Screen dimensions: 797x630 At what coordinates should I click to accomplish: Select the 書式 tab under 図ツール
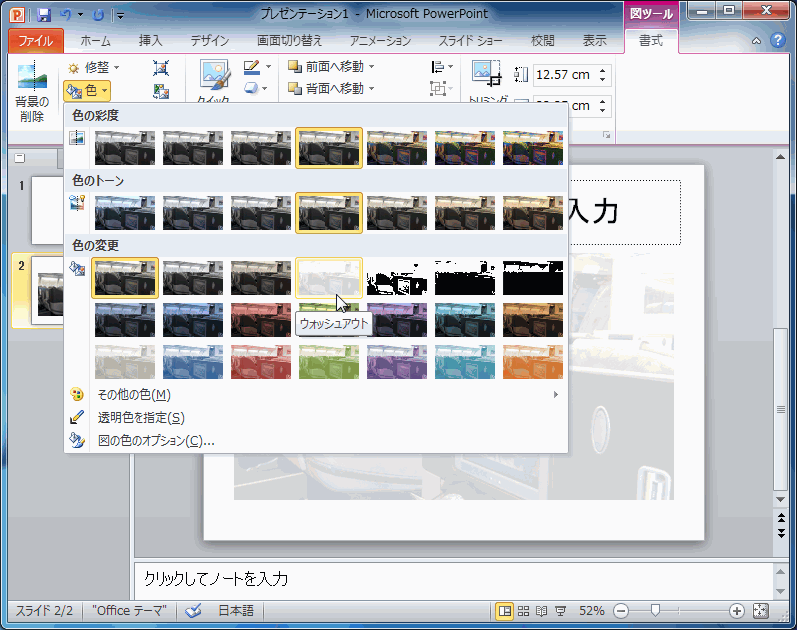coord(651,41)
